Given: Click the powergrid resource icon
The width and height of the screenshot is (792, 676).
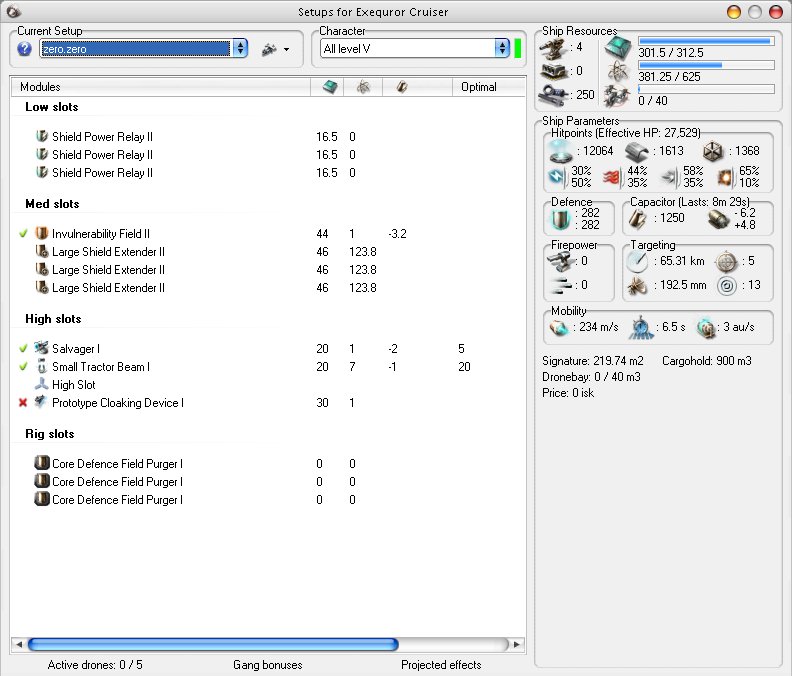Looking at the screenshot, I should (618, 72).
